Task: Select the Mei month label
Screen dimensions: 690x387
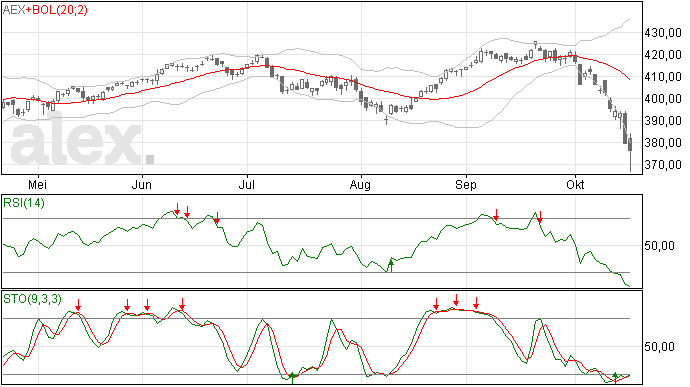Action: point(37,184)
